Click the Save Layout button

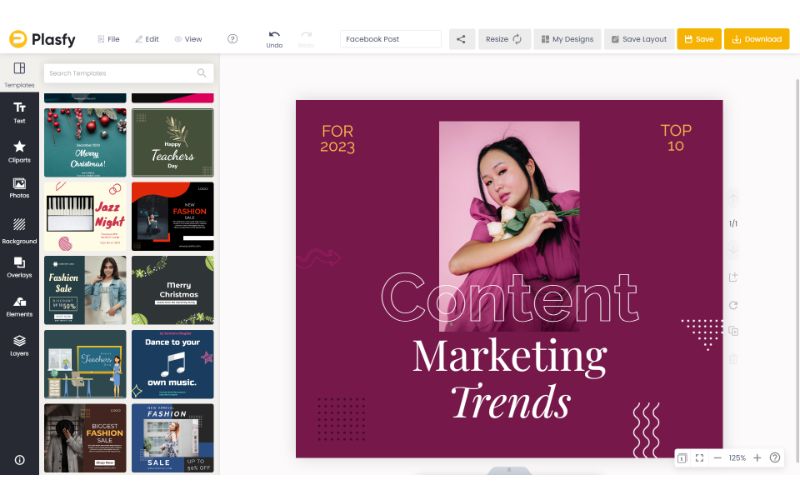tap(639, 39)
